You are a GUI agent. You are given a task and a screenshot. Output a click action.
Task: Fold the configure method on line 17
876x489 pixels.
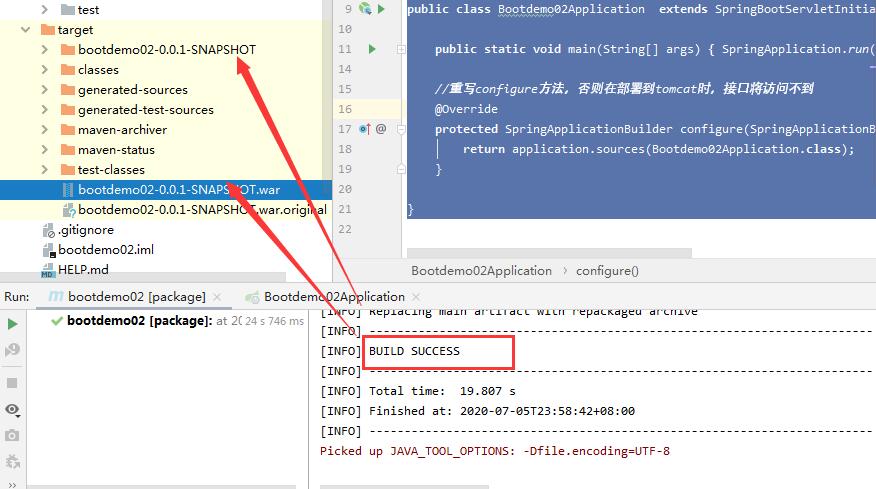click(401, 129)
